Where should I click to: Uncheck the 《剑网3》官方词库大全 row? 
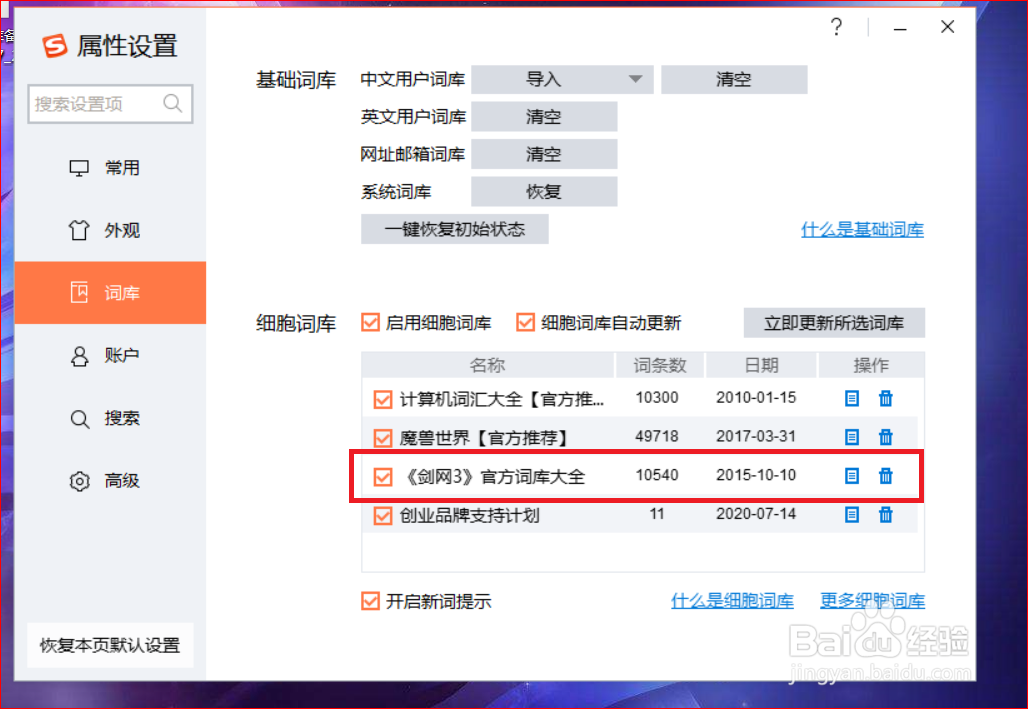[x=383, y=477]
